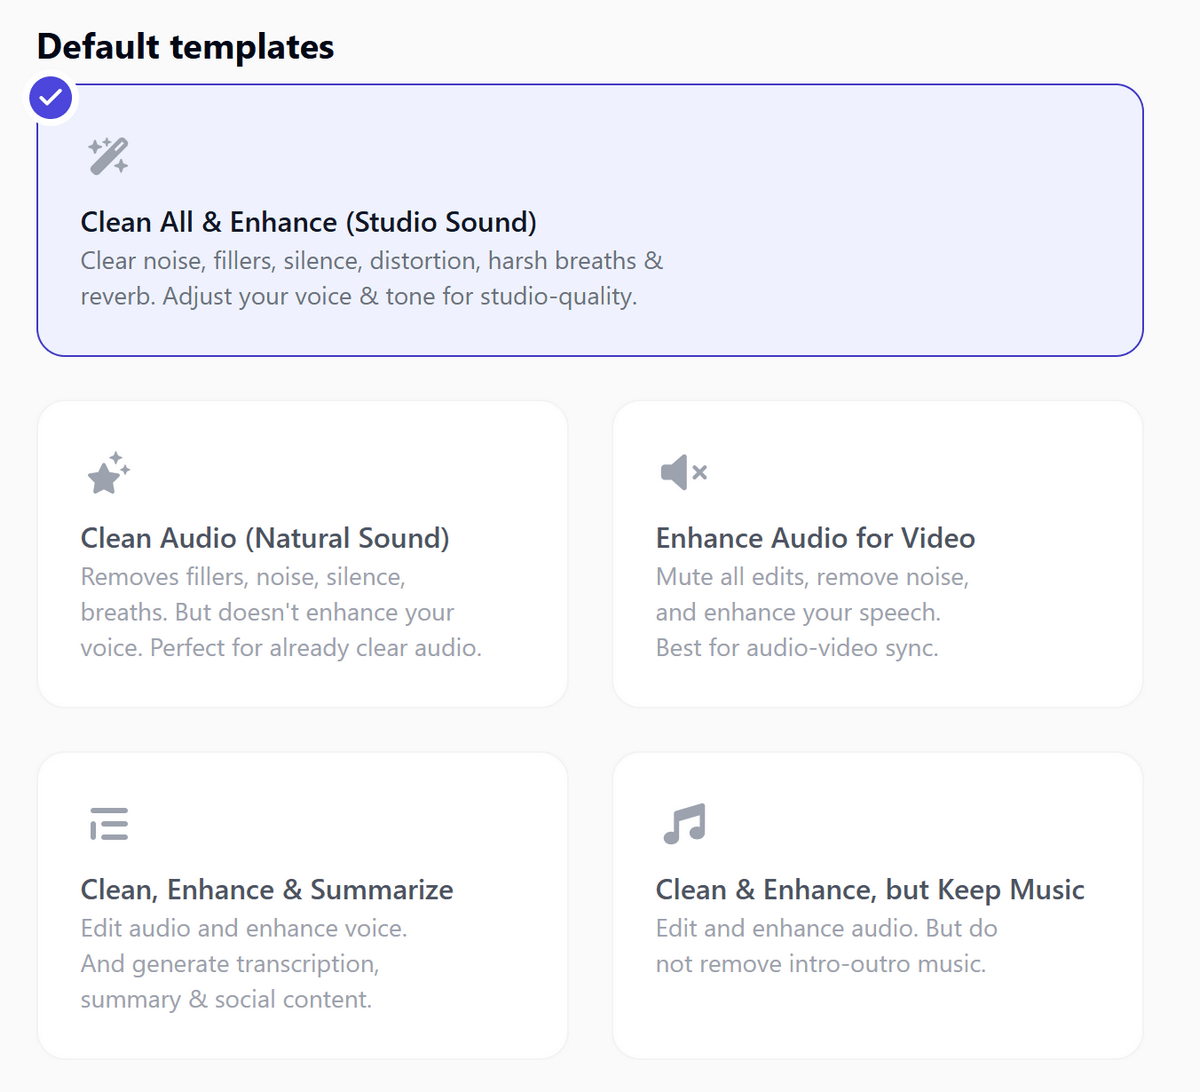Viewport: 1200px width, 1092px height.
Task: Click the magic wand icon
Action: click(108, 156)
